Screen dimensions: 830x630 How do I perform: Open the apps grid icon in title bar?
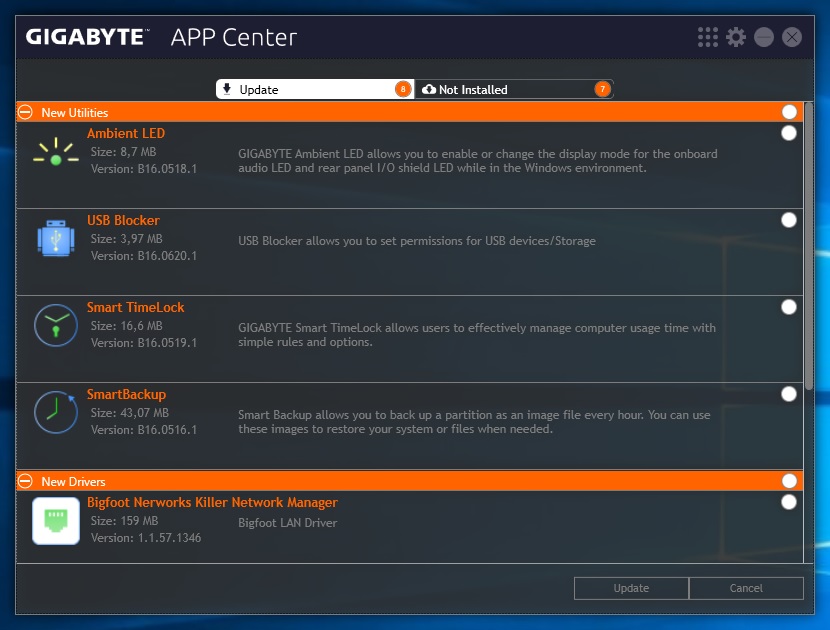coord(708,37)
